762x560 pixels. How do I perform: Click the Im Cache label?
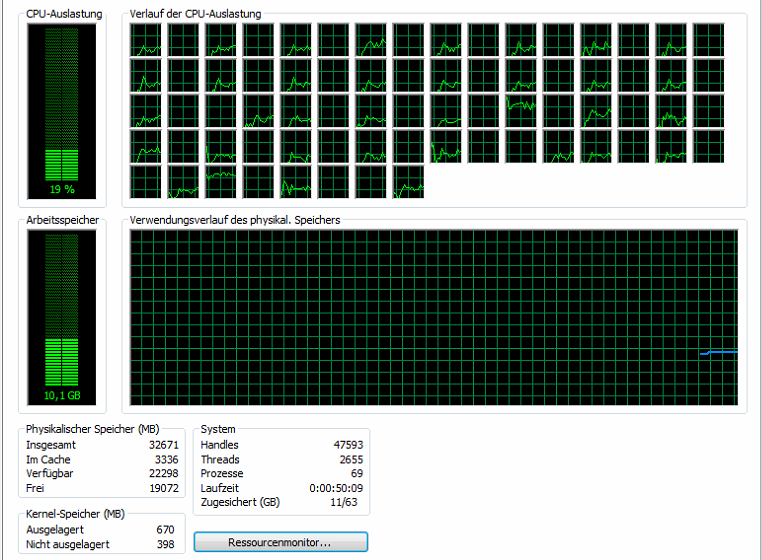[x=48, y=459]
